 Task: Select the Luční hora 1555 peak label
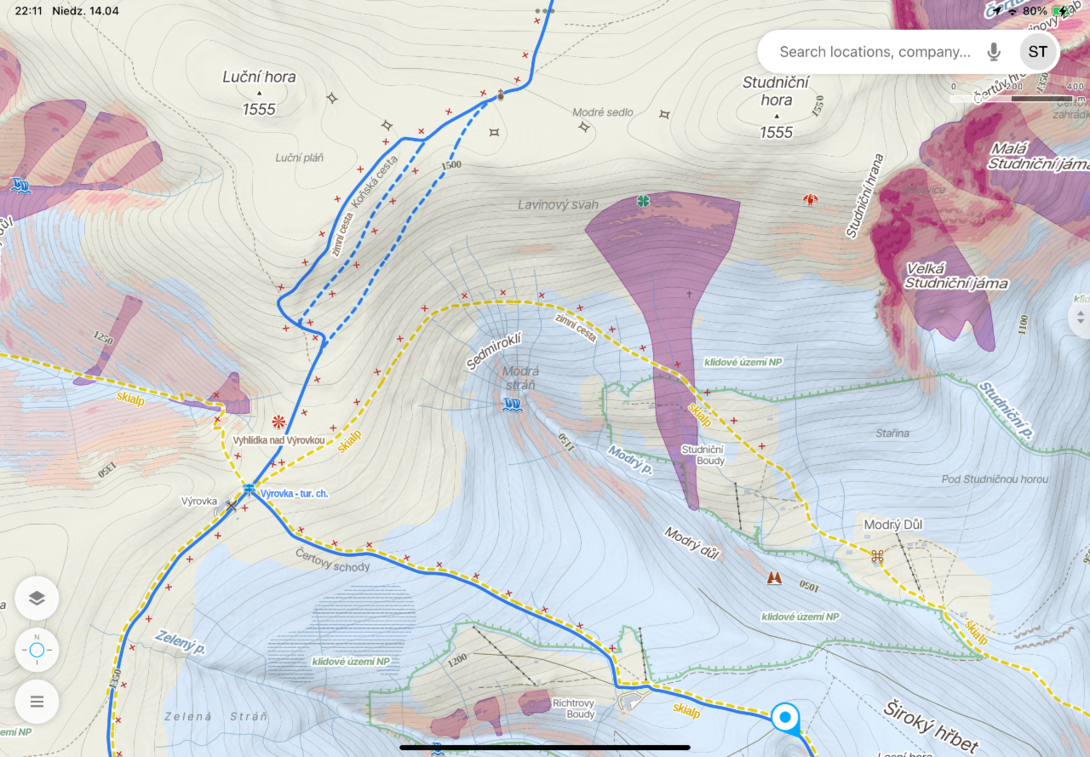tap(259, 92)
